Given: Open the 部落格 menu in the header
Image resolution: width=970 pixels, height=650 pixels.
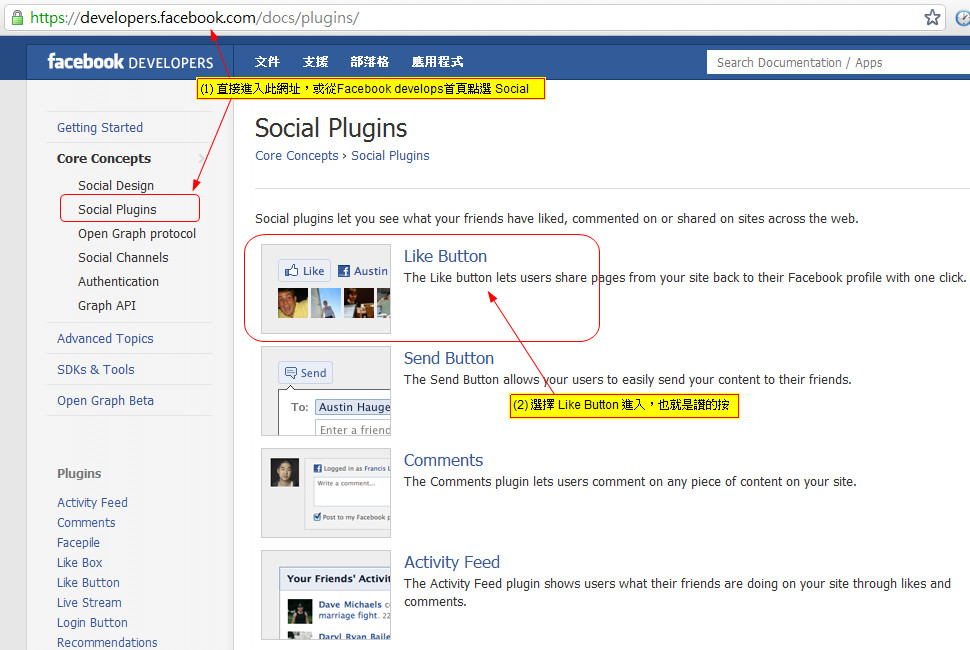Looking at the screenshot, I should click(x=370, y=62).
